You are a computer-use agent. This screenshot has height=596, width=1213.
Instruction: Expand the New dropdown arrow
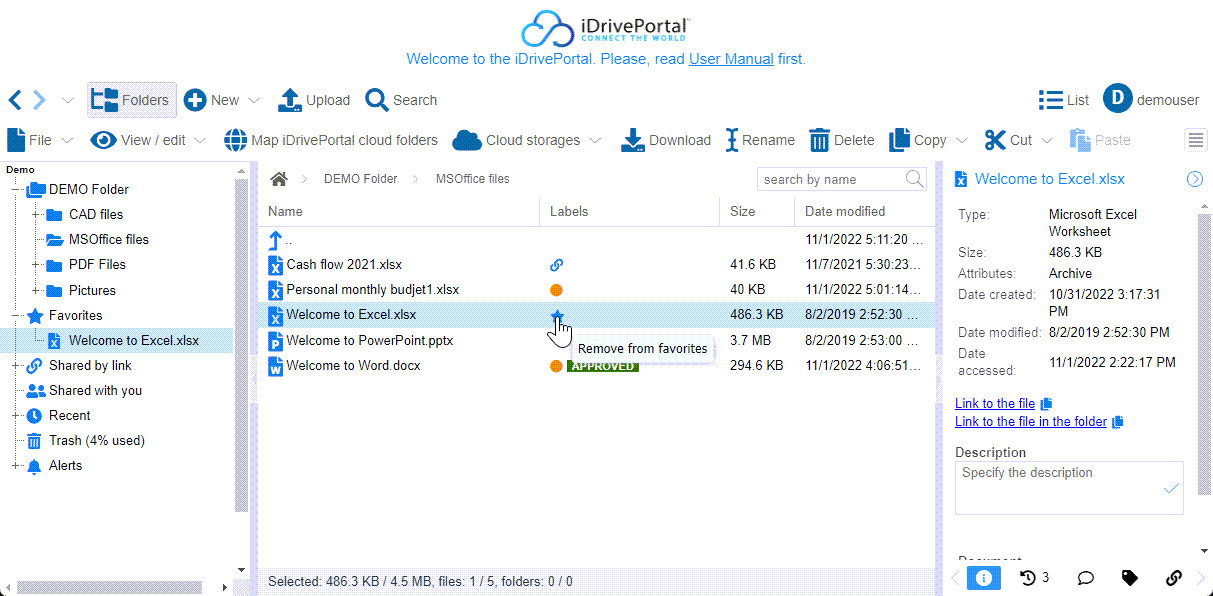[253, 100]
